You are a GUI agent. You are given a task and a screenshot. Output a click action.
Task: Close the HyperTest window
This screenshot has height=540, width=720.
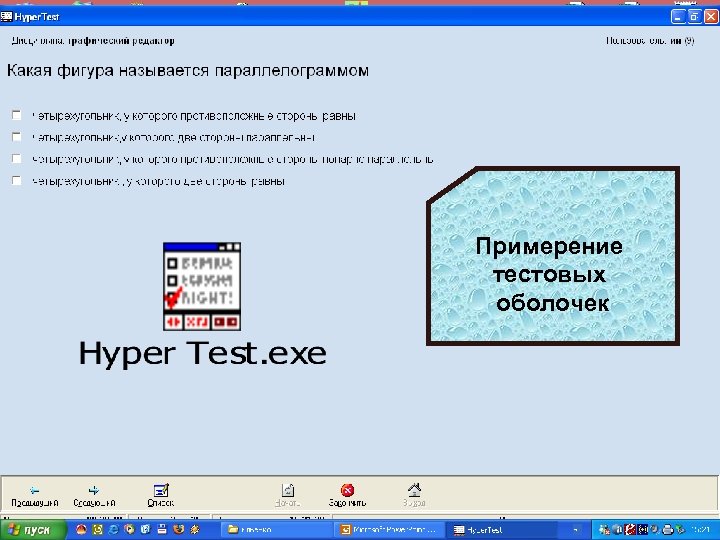[711, 17]
